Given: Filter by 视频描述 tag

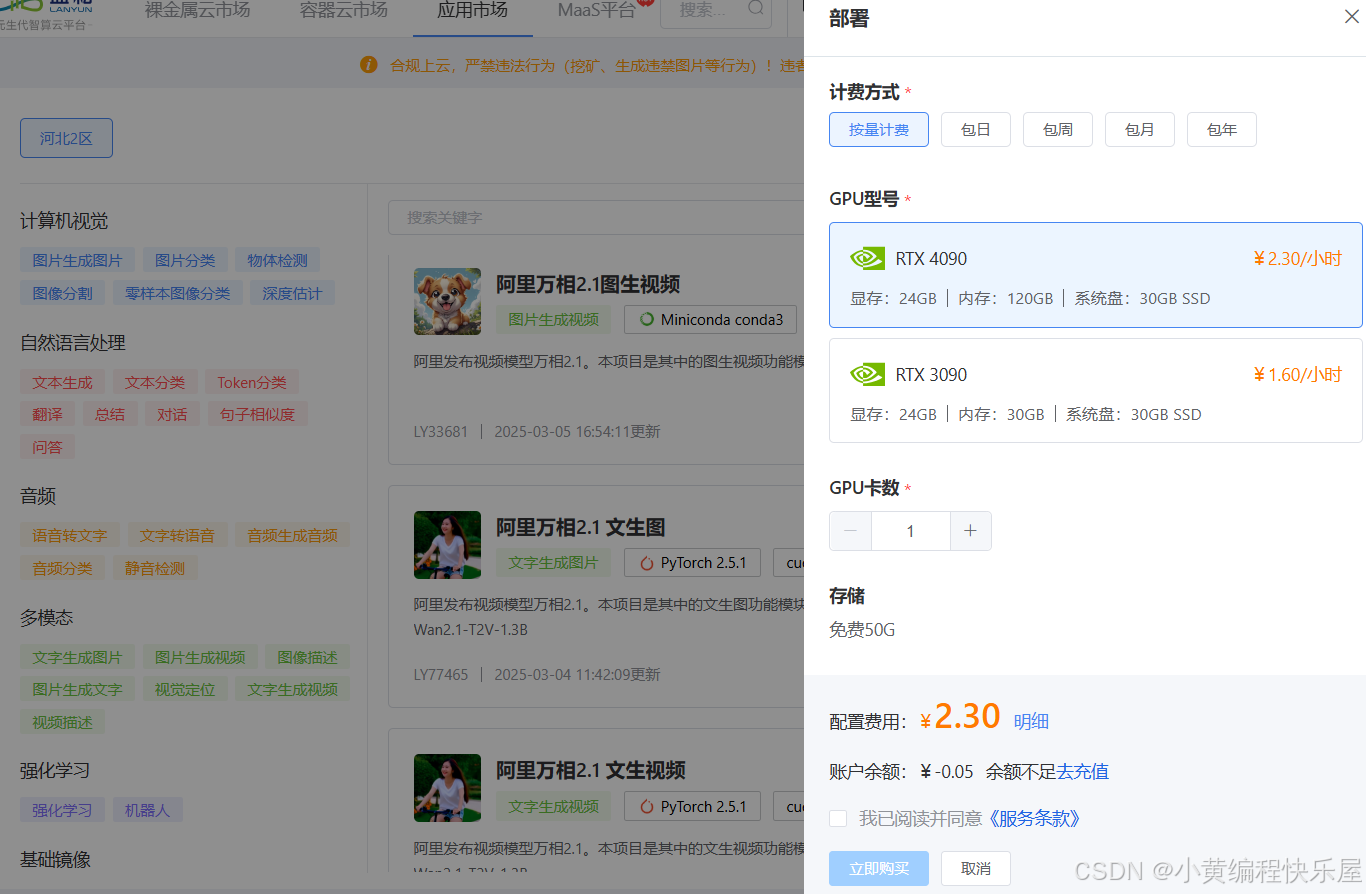Looking at the screenshot, I should [x=62, y=722].
